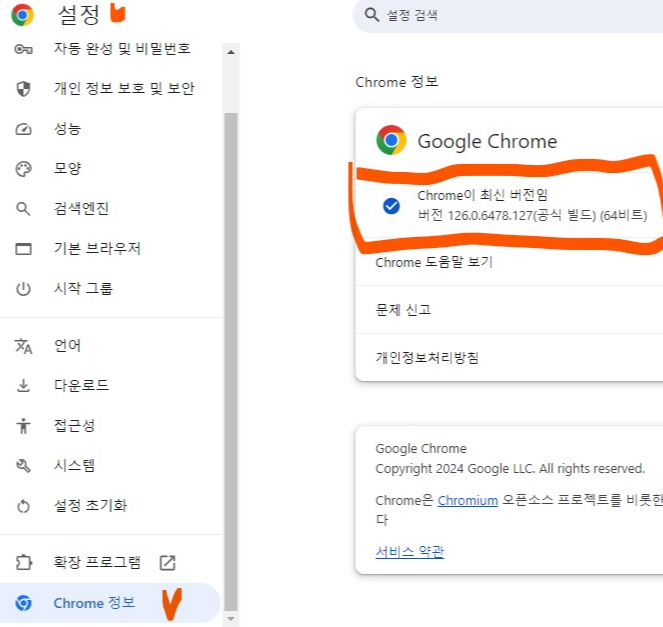Click the speedometer icon for 성능

click(23, 129)
